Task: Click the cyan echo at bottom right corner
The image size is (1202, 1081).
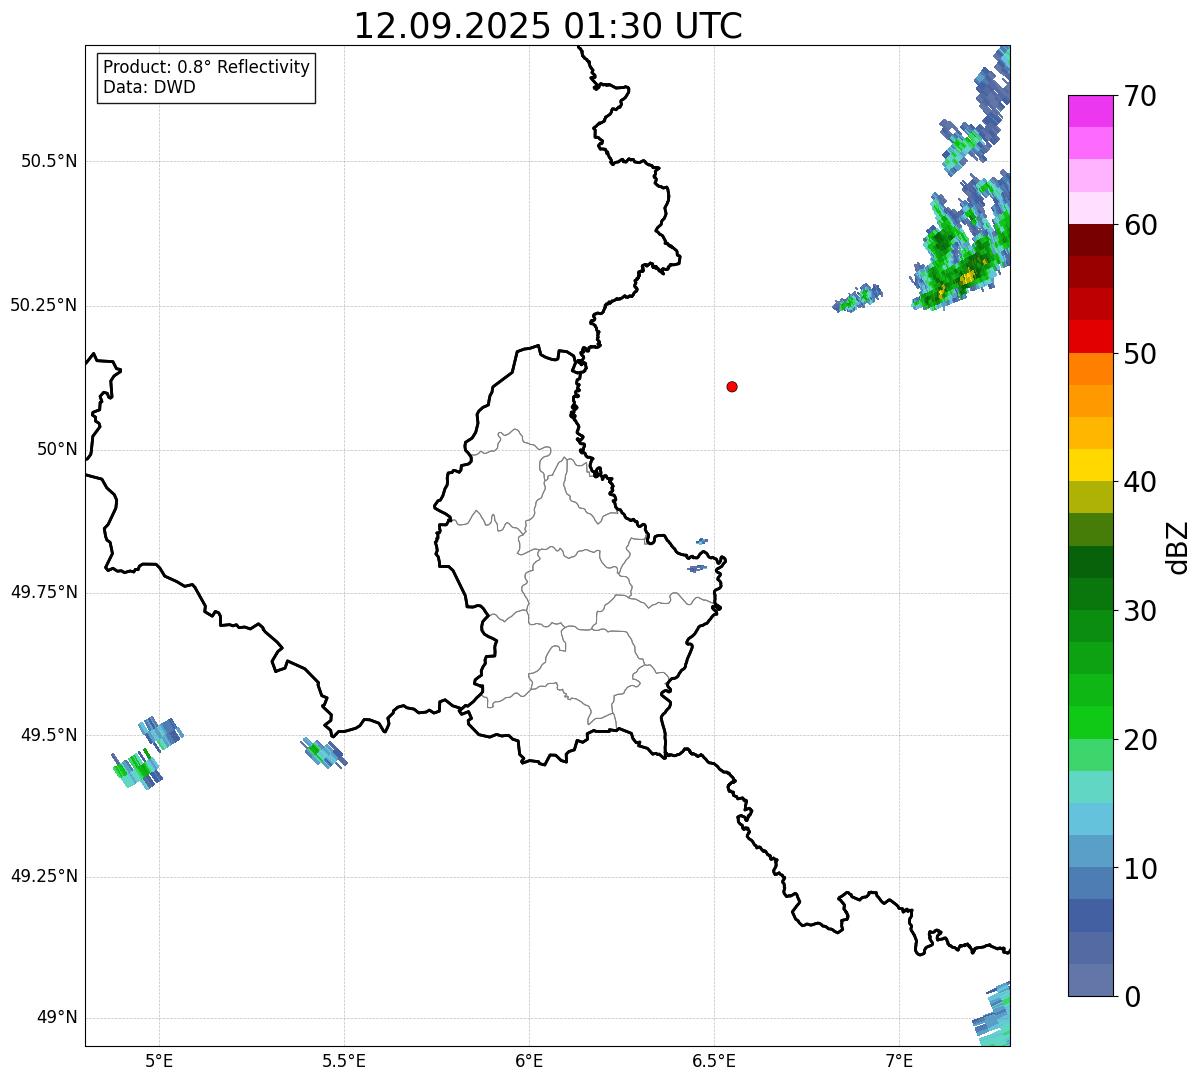Action: (992, 1015)
